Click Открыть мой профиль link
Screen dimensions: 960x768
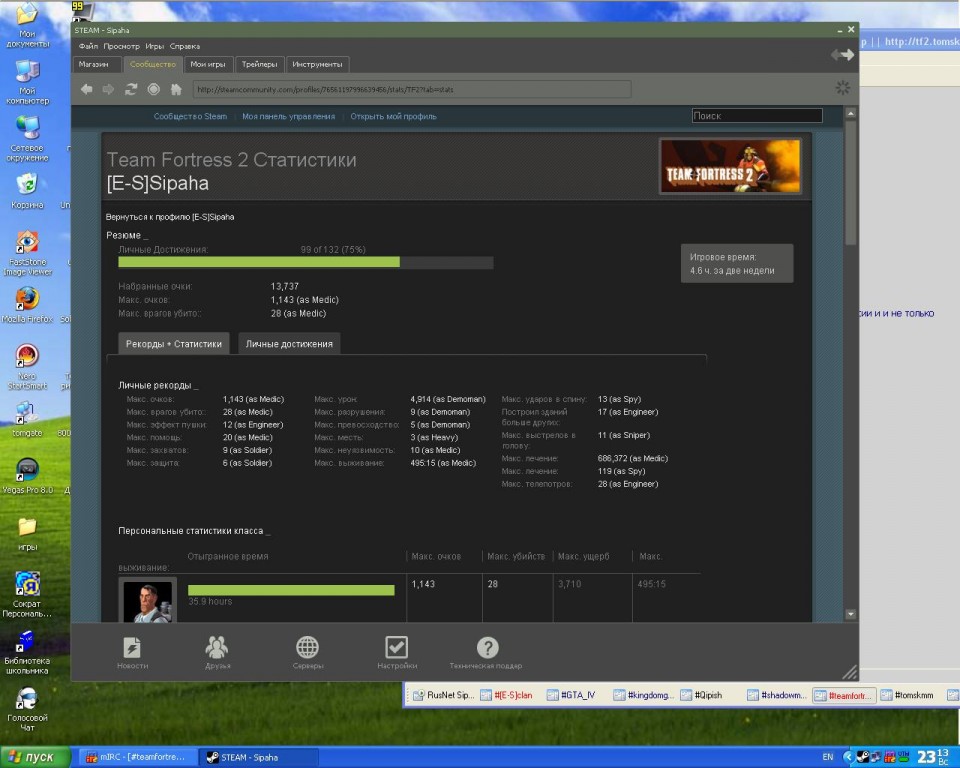click(393, 116)
